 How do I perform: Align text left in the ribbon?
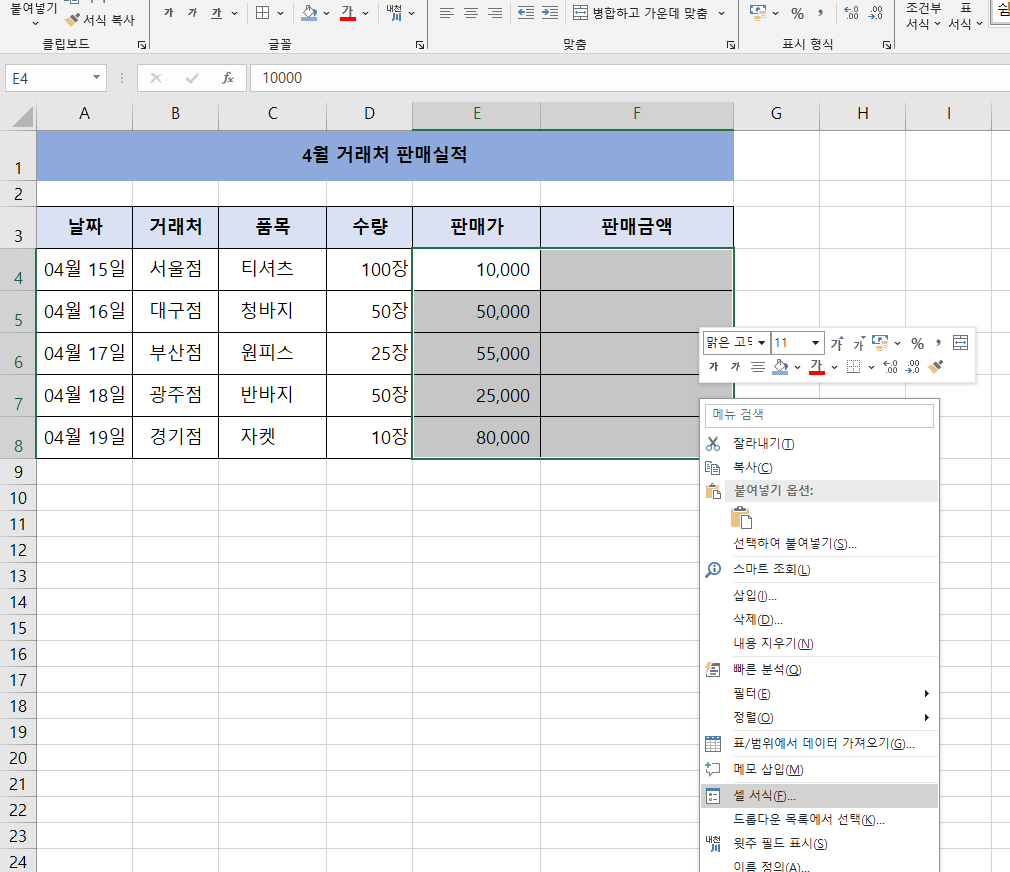point(446,13)
